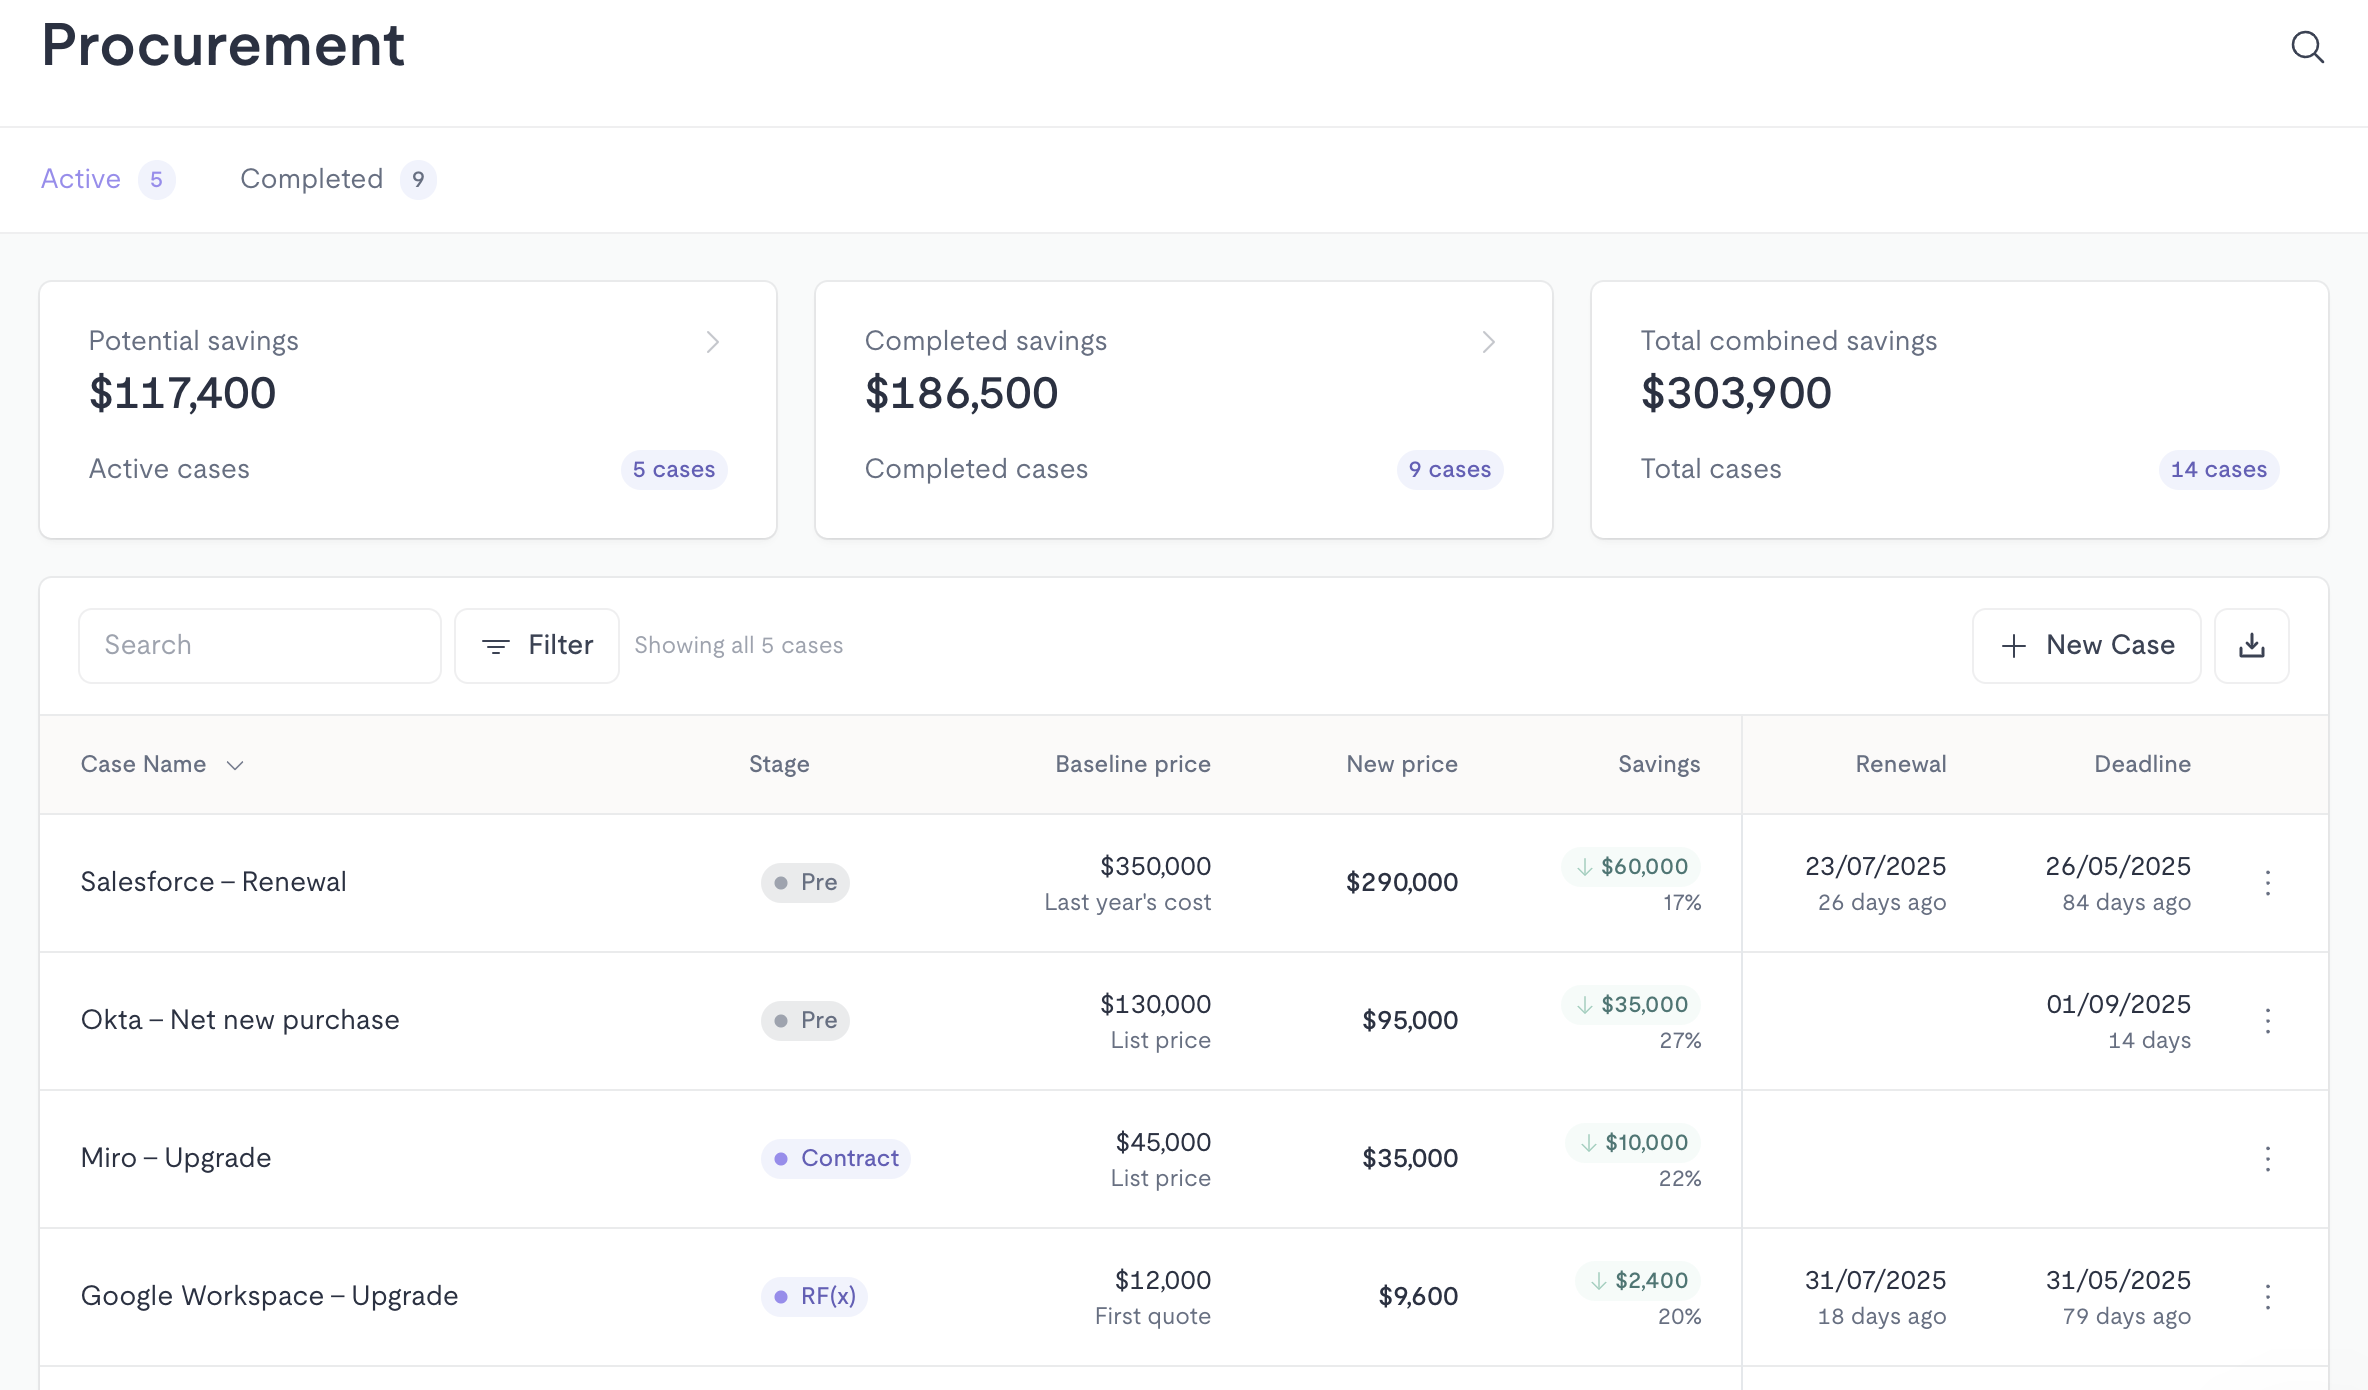
Task: Click the New Case button
Action: [x=2086, y=646]
